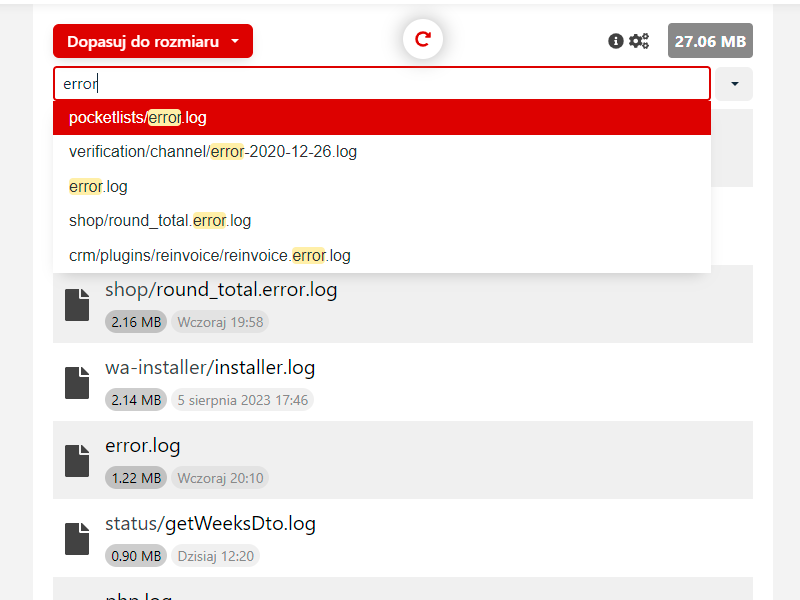Click the red refresh circular arrow icon

(423, 39)
